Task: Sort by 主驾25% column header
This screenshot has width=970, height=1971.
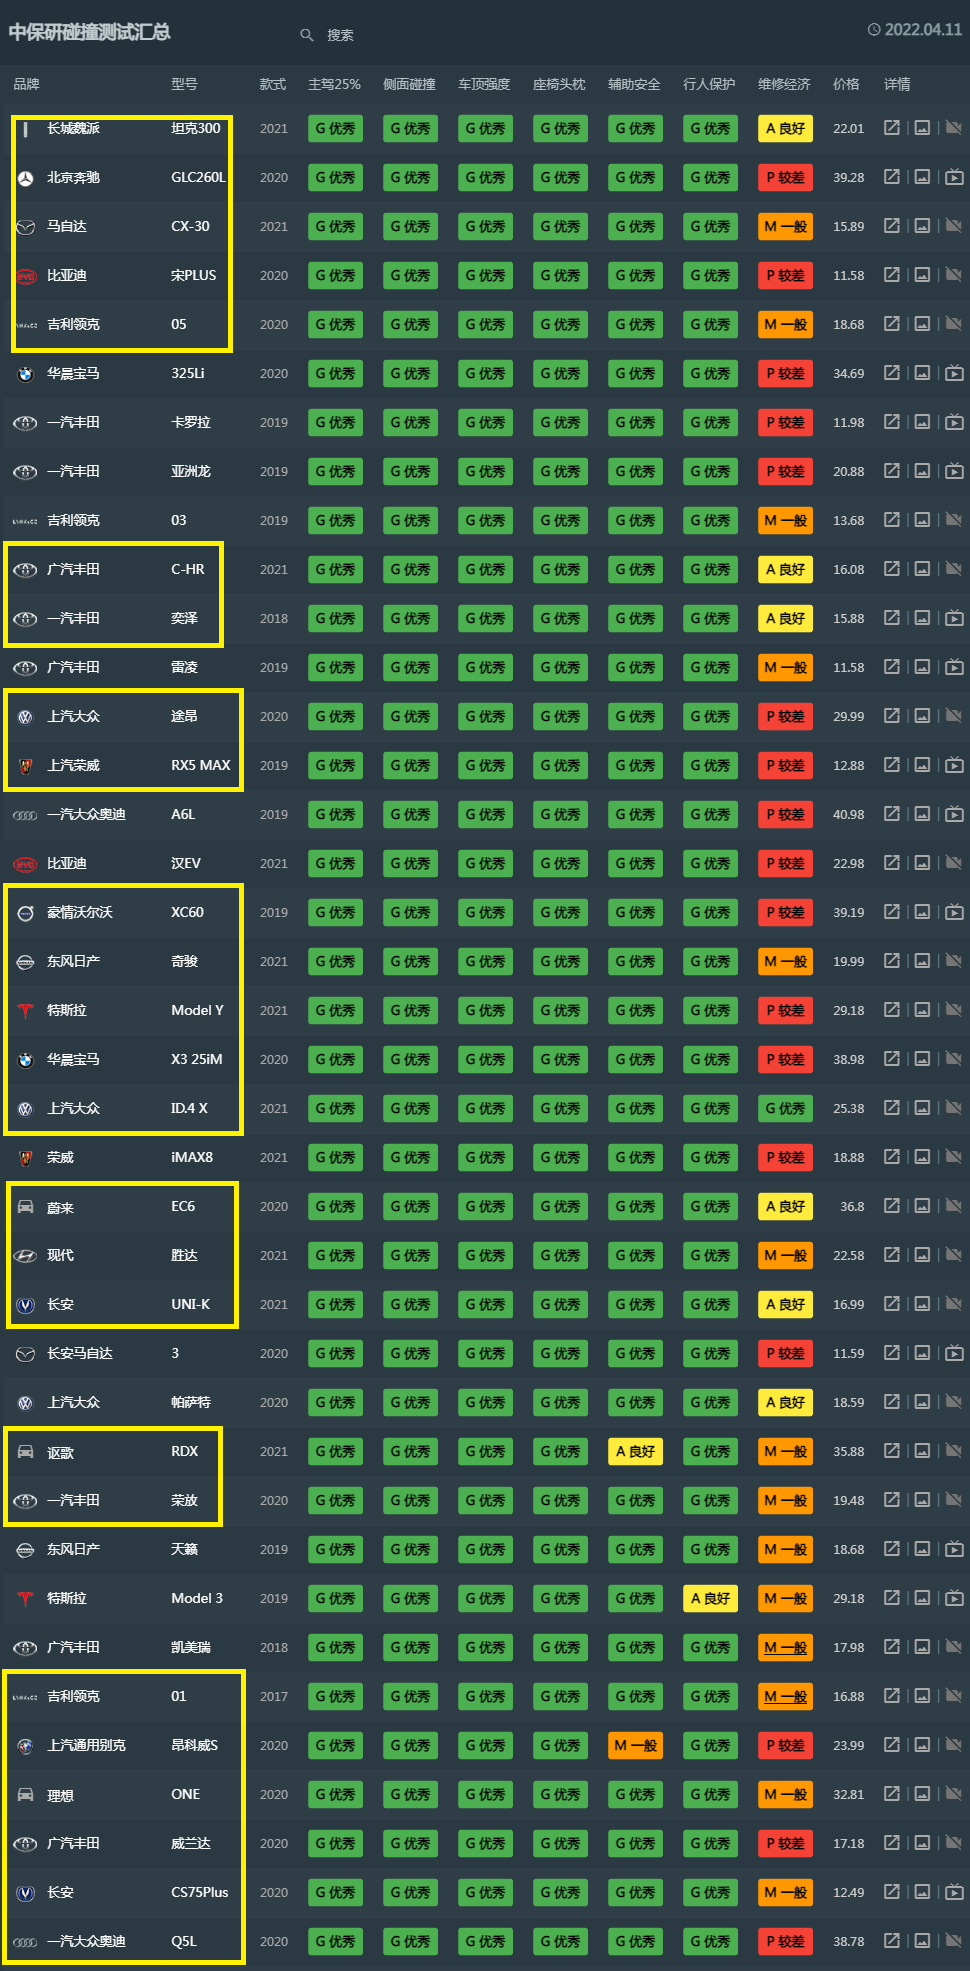Action: point(334,84)
